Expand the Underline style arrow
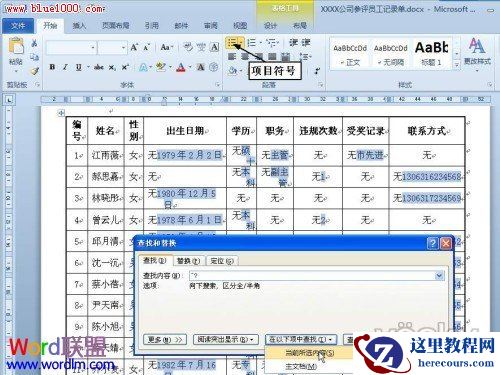The height and width of the screenshot is (375, 500). 88,68
